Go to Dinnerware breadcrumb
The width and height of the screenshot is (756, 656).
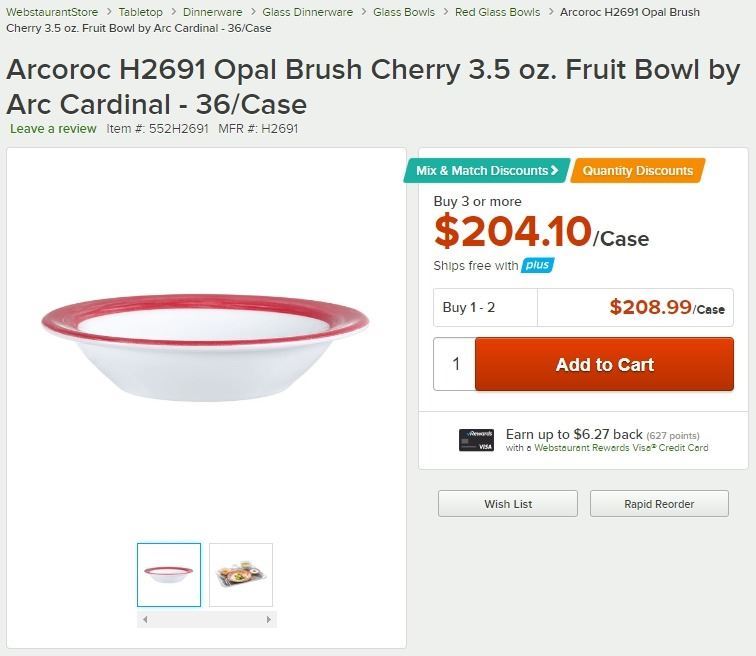[x=212, y=12]
